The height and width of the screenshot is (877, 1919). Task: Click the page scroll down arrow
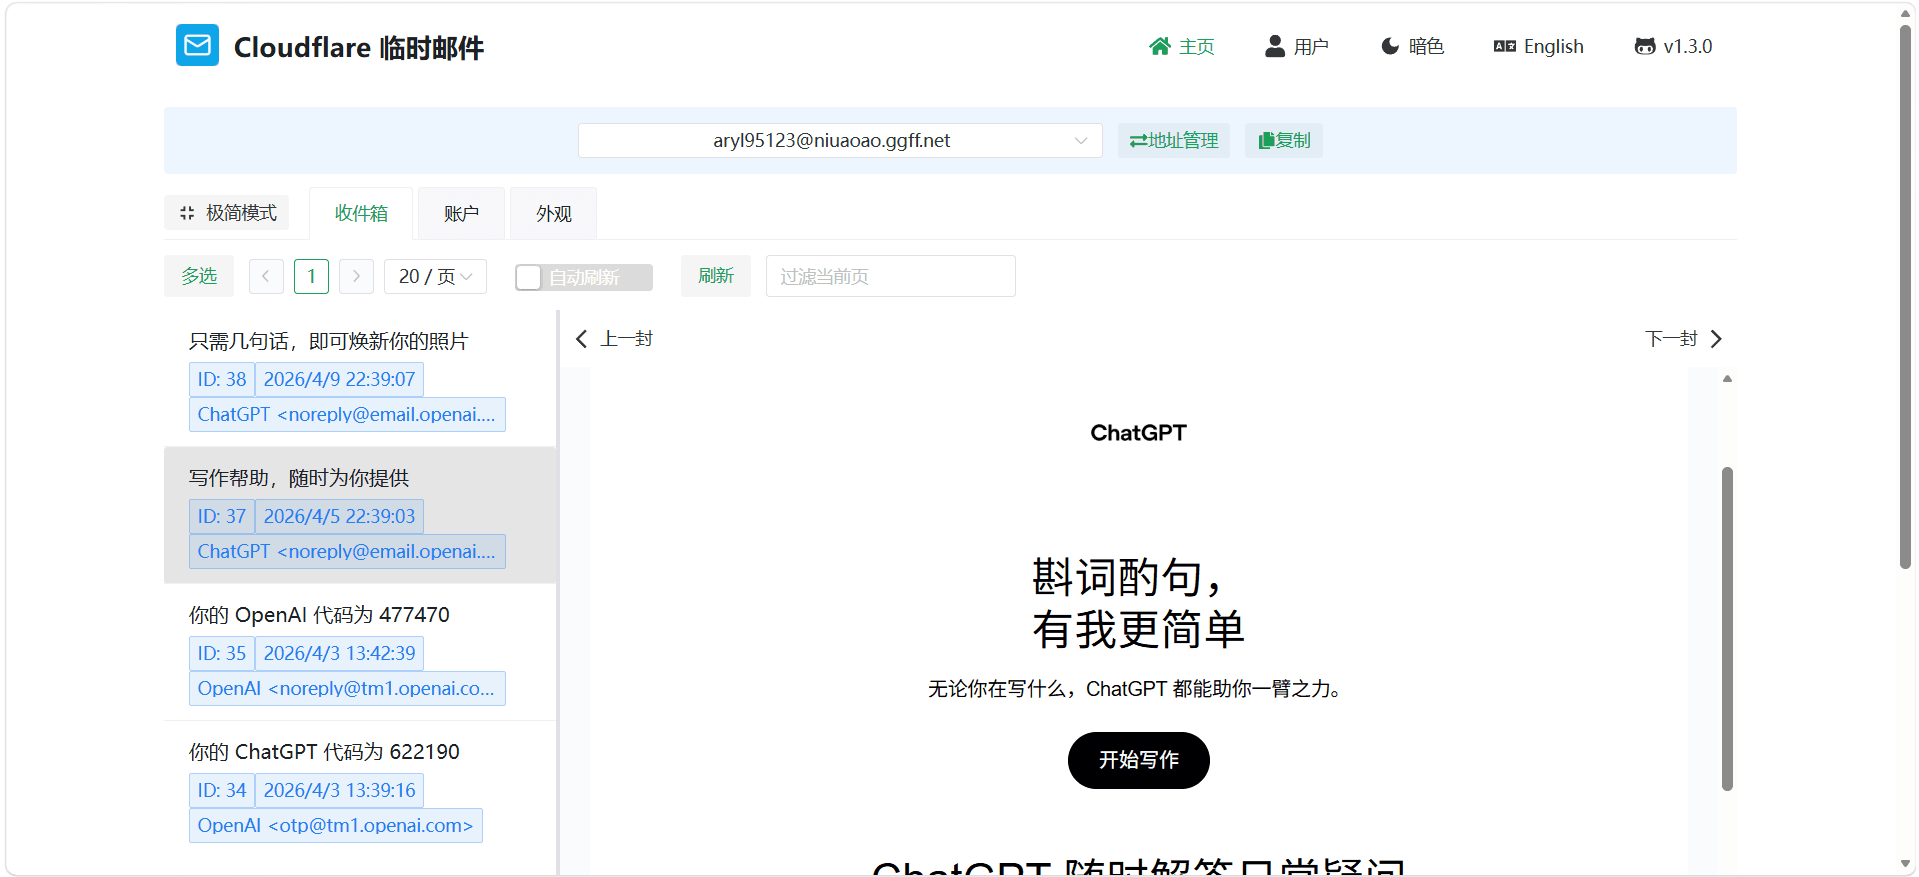tap(1905, 864)
